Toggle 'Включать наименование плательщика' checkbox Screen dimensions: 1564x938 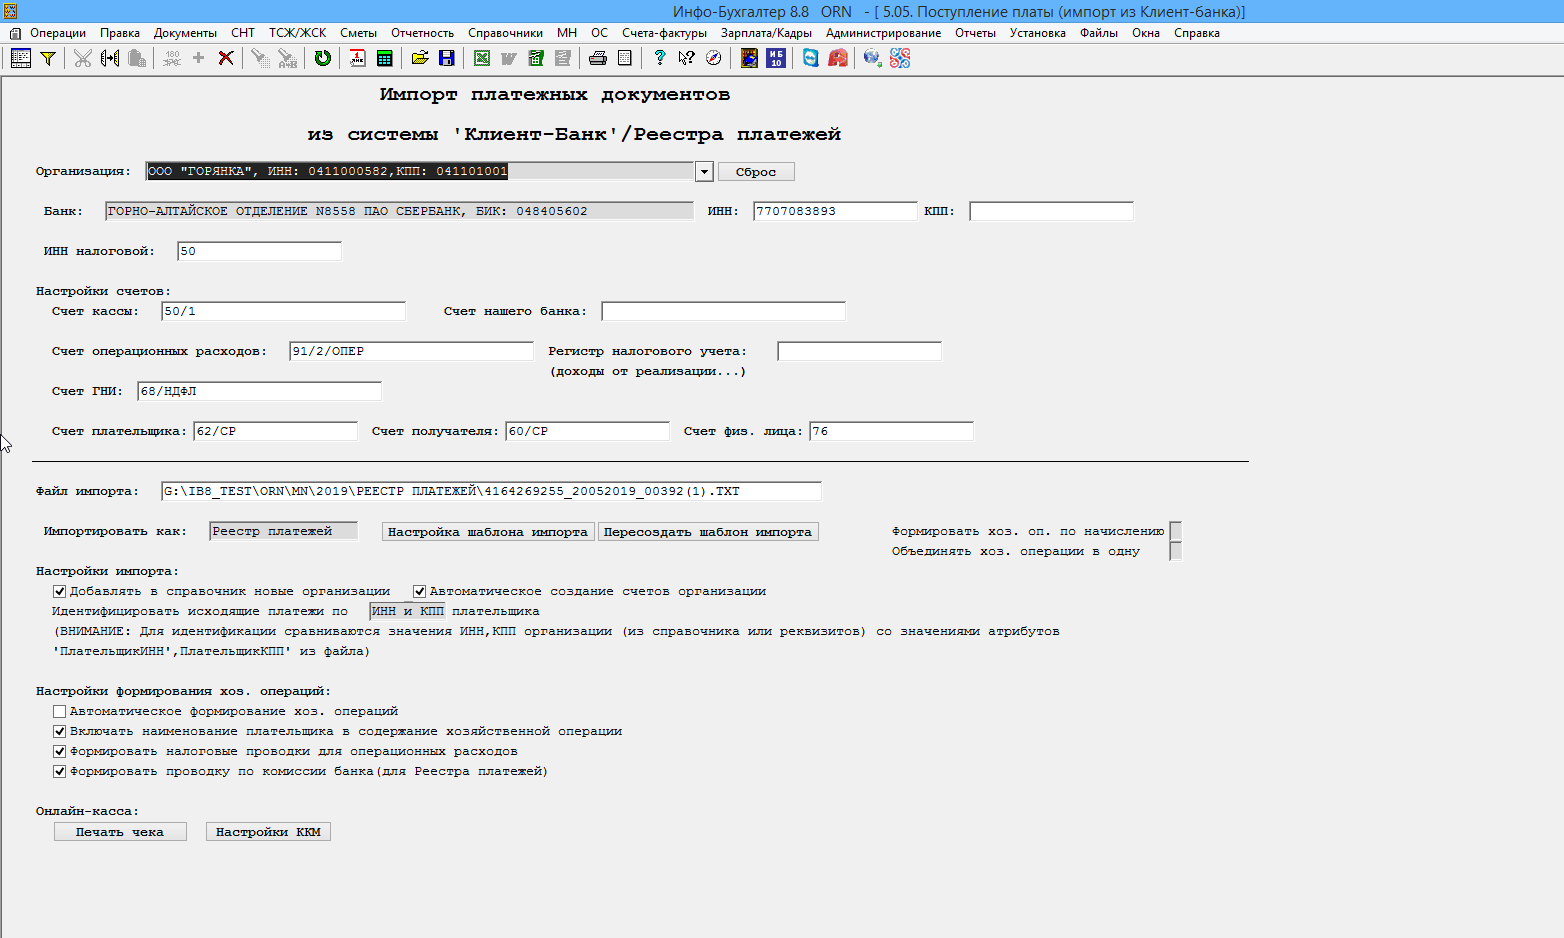[59, 731]
